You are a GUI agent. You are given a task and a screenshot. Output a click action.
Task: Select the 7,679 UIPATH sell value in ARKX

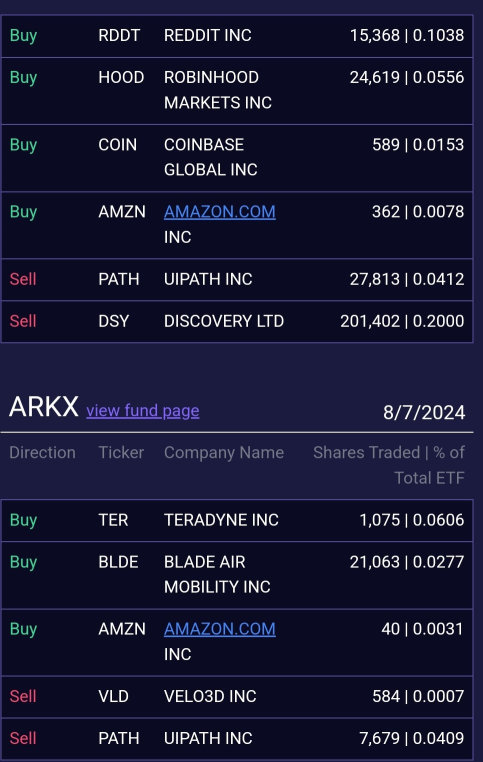point(411,738)
